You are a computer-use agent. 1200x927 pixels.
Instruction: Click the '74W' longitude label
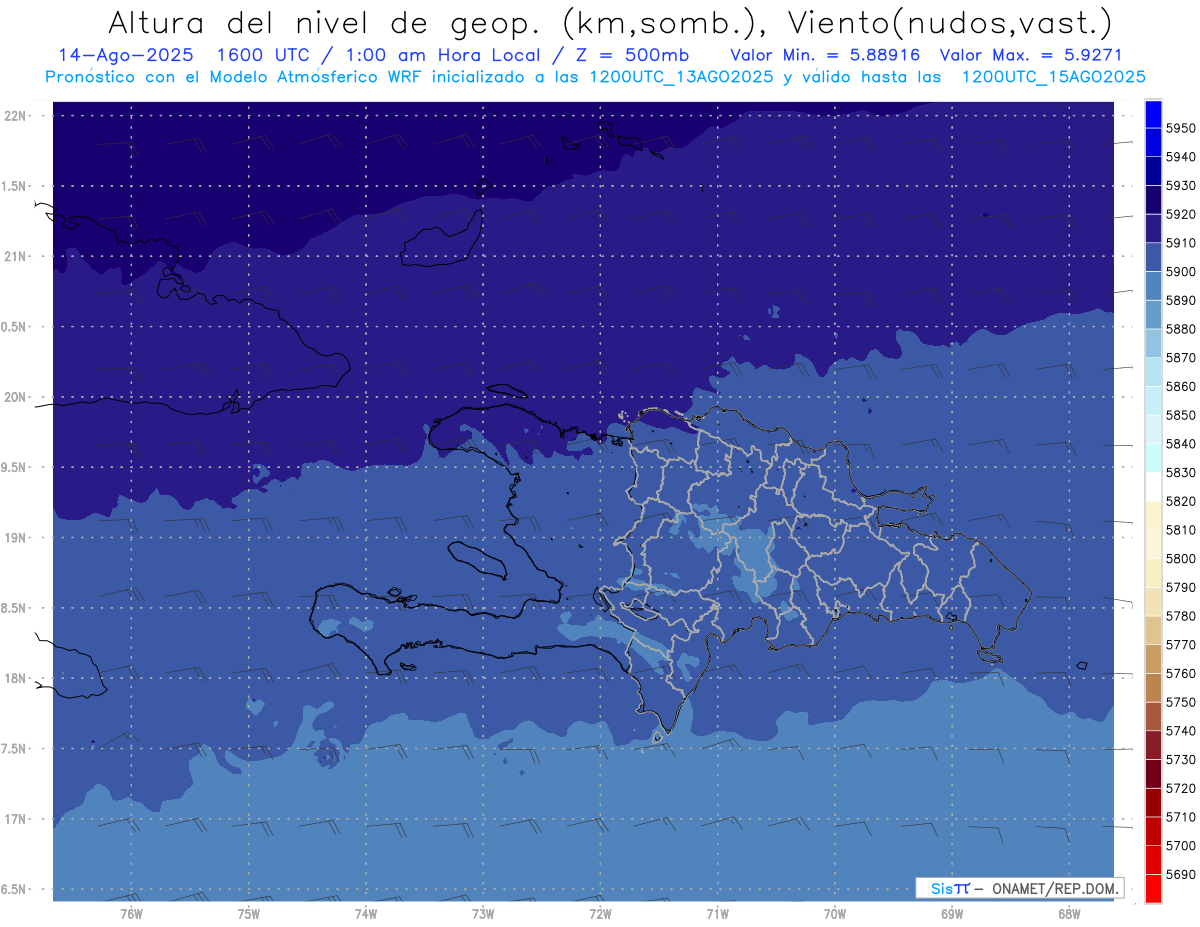coord(365,913)
